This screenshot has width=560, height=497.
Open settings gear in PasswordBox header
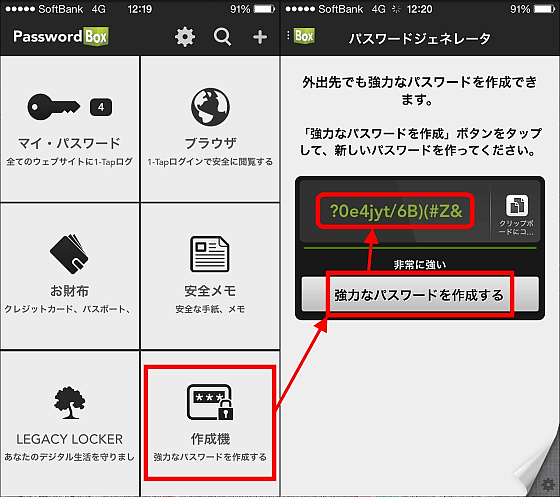(185, 37)
